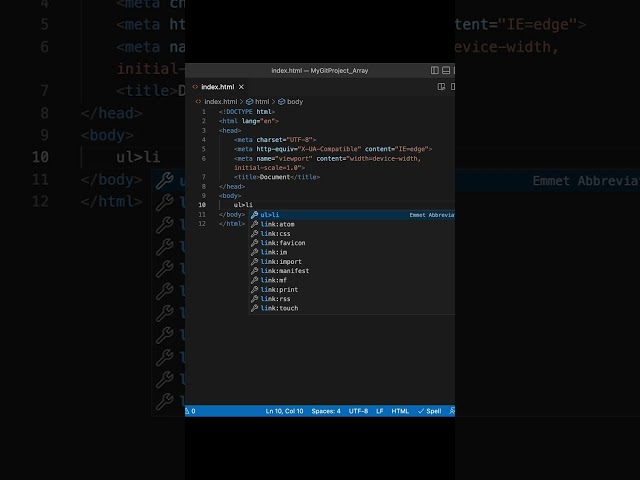Toggle the primary side bar layout icon

pos(435,70)
